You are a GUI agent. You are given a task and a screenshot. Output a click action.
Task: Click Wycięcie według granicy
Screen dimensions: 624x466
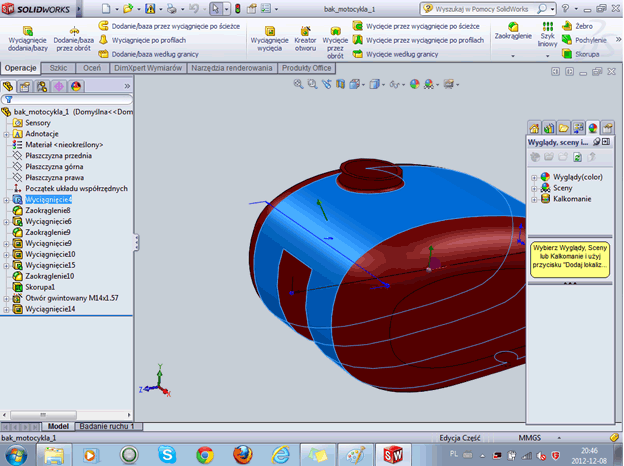(395, 54)
